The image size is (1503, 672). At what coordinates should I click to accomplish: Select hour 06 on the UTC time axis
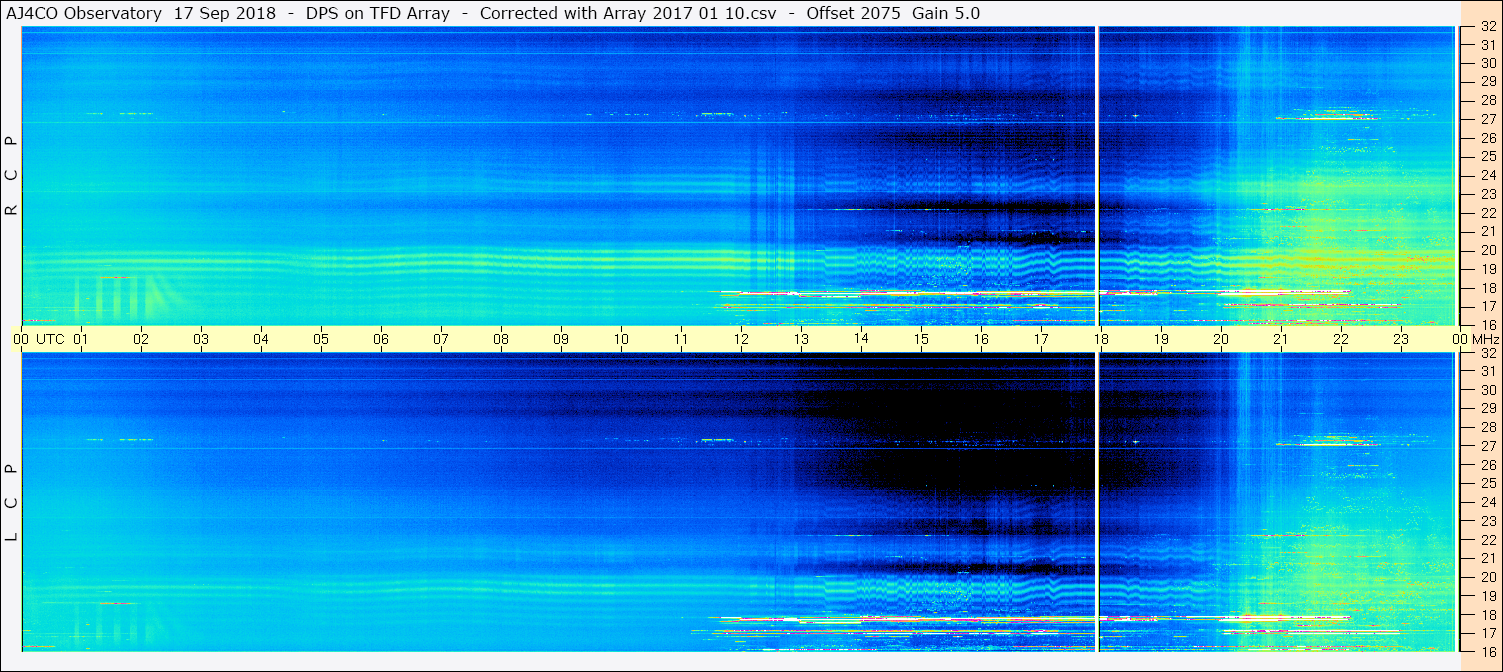click(381, 339)
